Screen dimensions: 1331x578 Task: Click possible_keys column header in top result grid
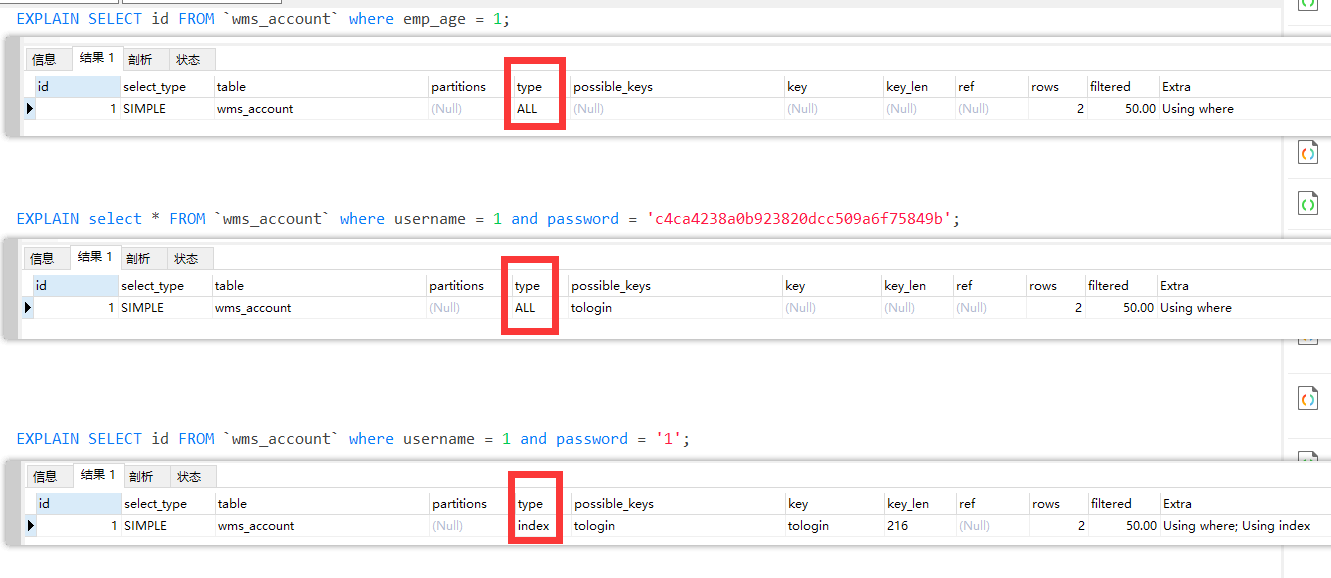[x=612, y=86]
